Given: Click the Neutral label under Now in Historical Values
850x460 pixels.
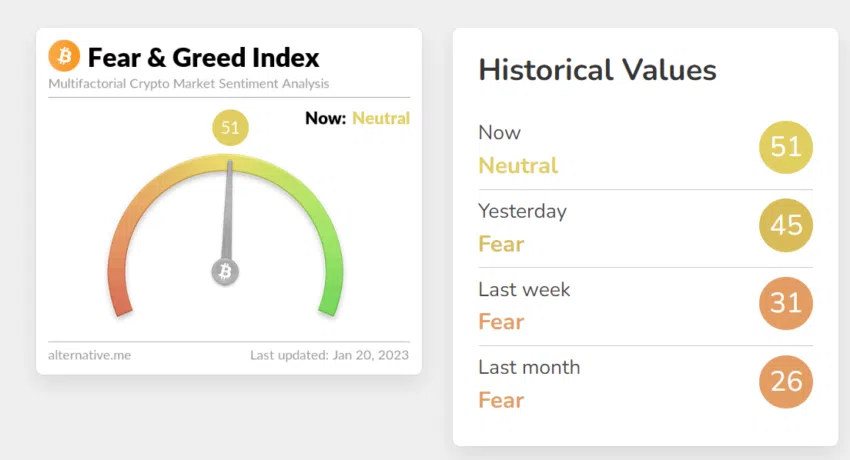Looking at the screenshot, I should pos(518,166).
